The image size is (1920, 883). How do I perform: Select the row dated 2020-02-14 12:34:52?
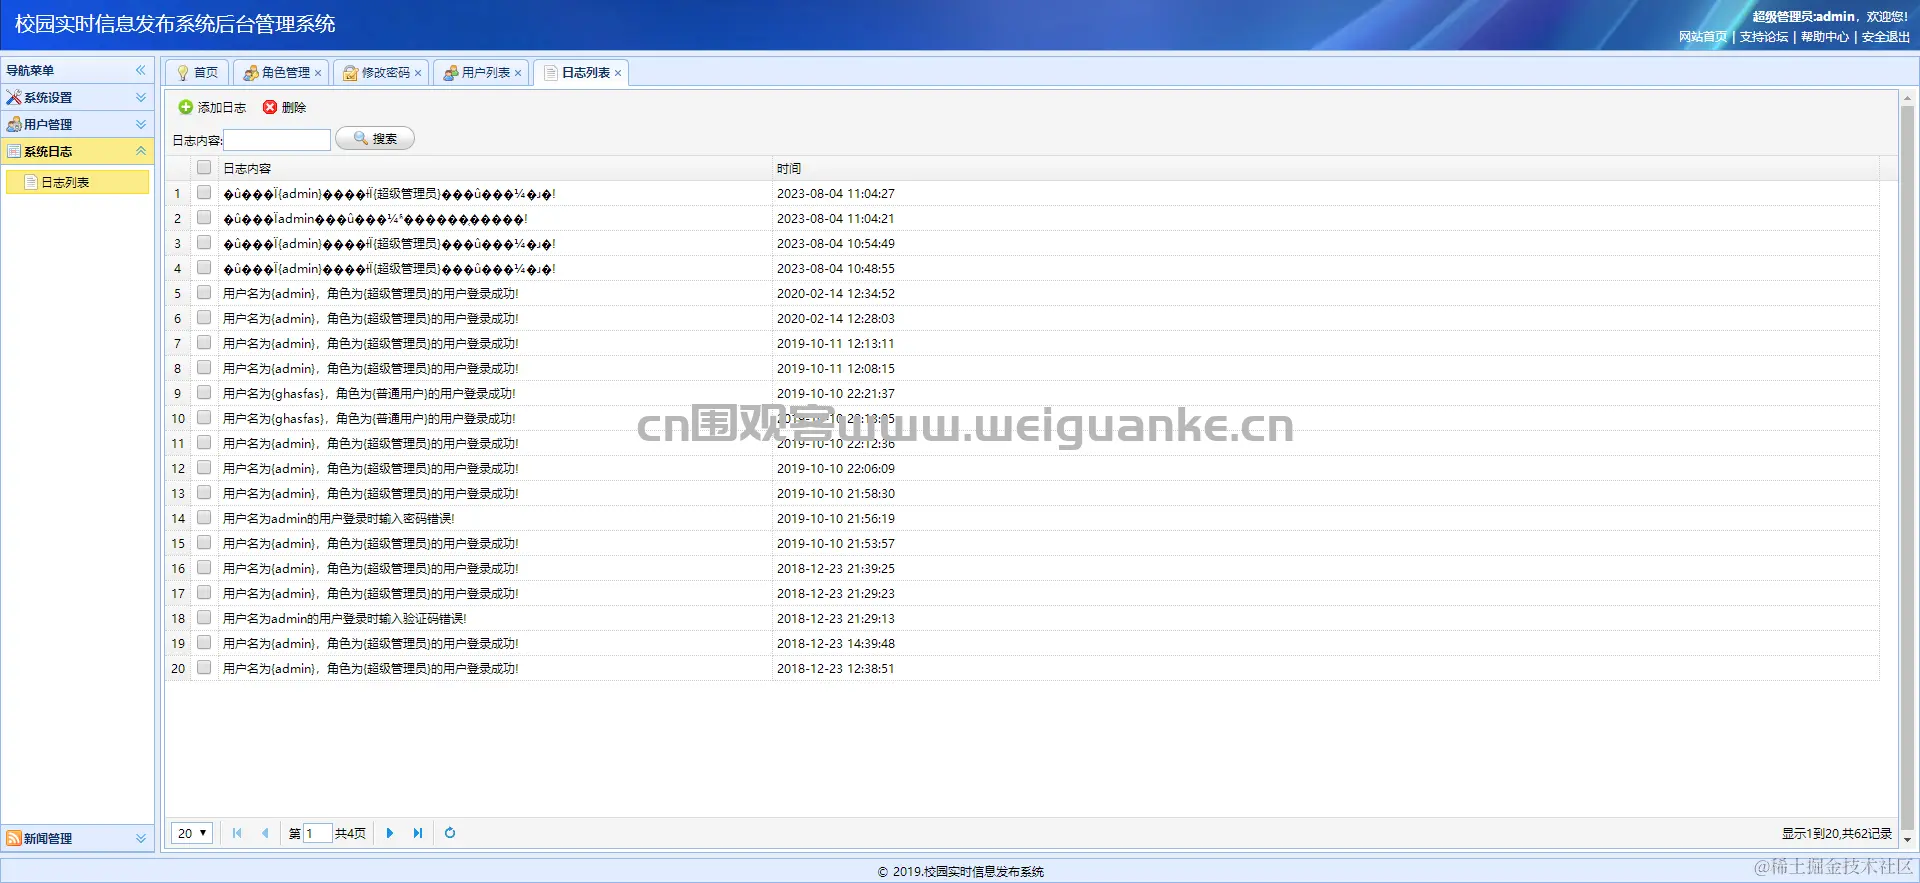pos(1022,293)
